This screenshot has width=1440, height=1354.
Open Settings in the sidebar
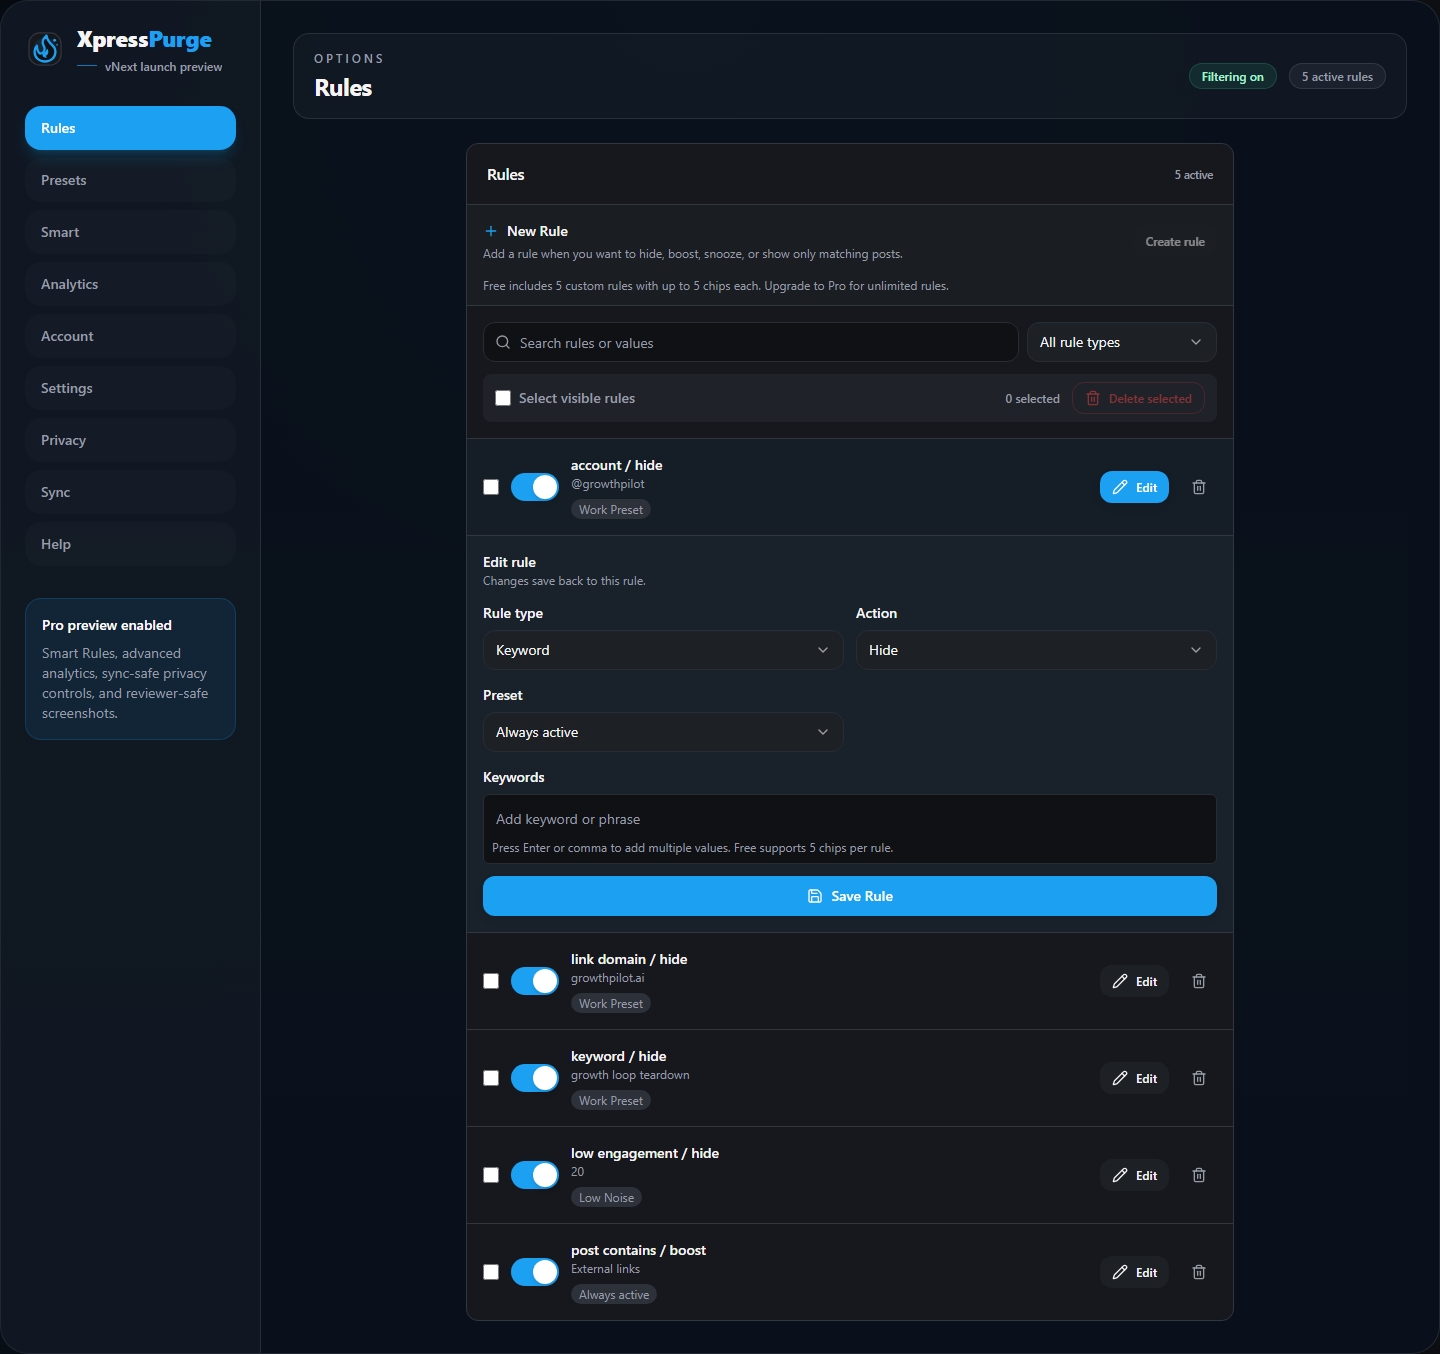pos(130,388)
